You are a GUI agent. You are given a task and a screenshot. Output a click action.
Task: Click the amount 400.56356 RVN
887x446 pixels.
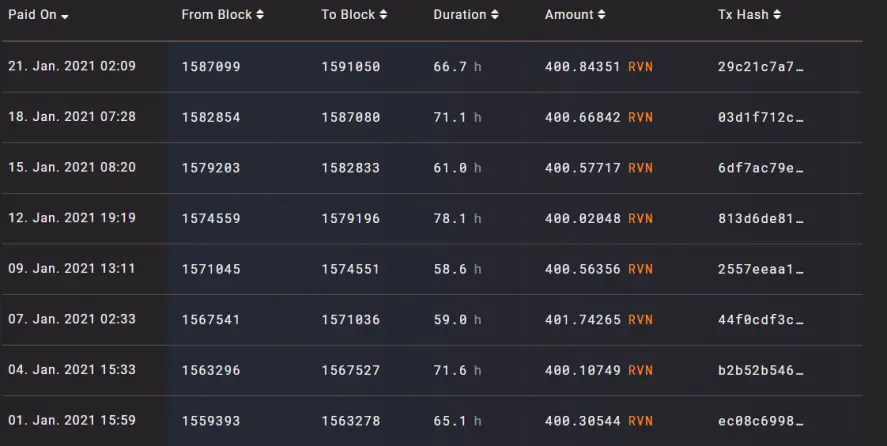tap(599, 269)
